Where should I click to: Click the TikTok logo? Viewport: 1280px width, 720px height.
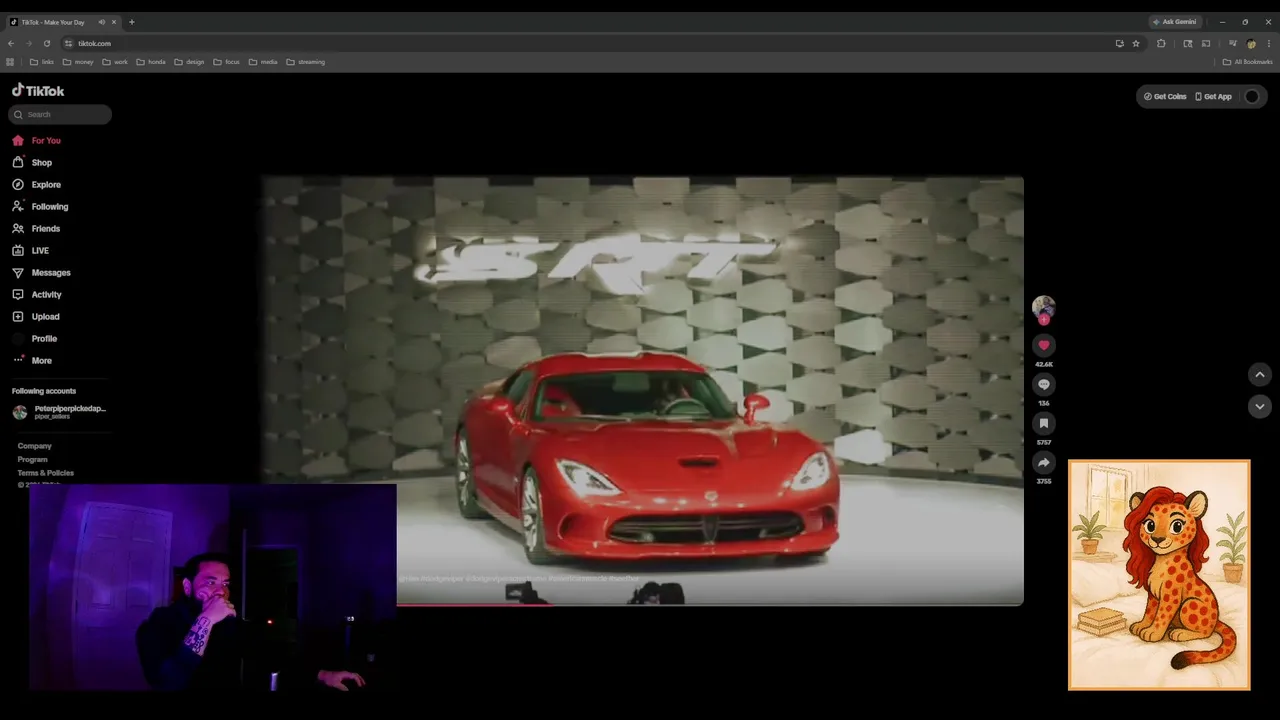click(38, 90)
